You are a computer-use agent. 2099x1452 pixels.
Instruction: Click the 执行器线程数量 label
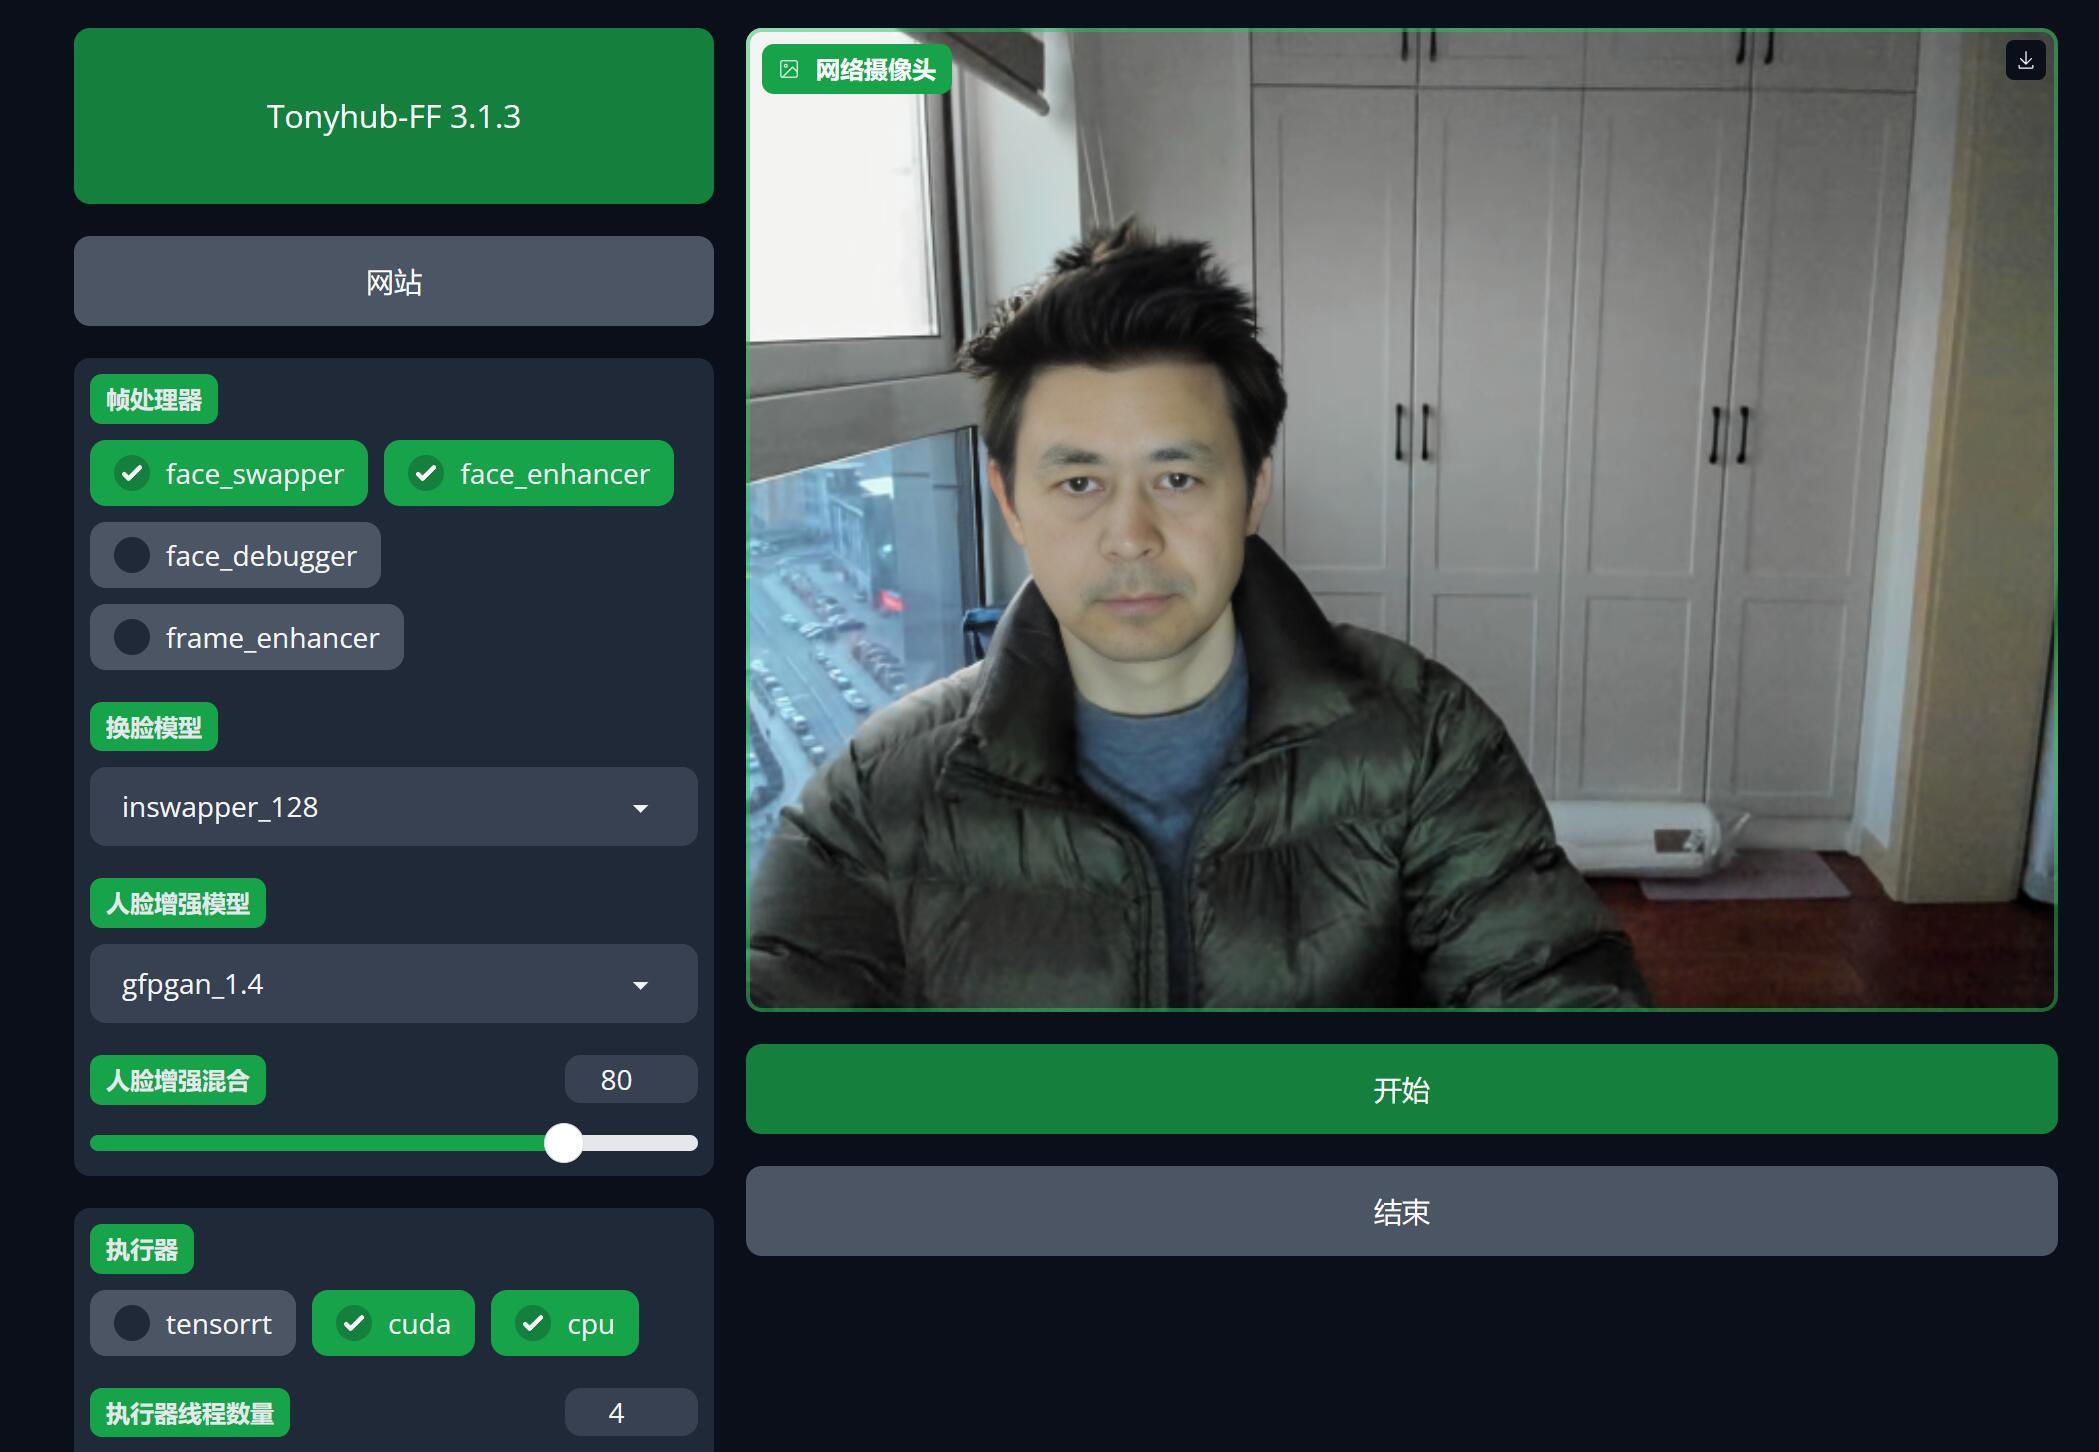pos(190,1413)
